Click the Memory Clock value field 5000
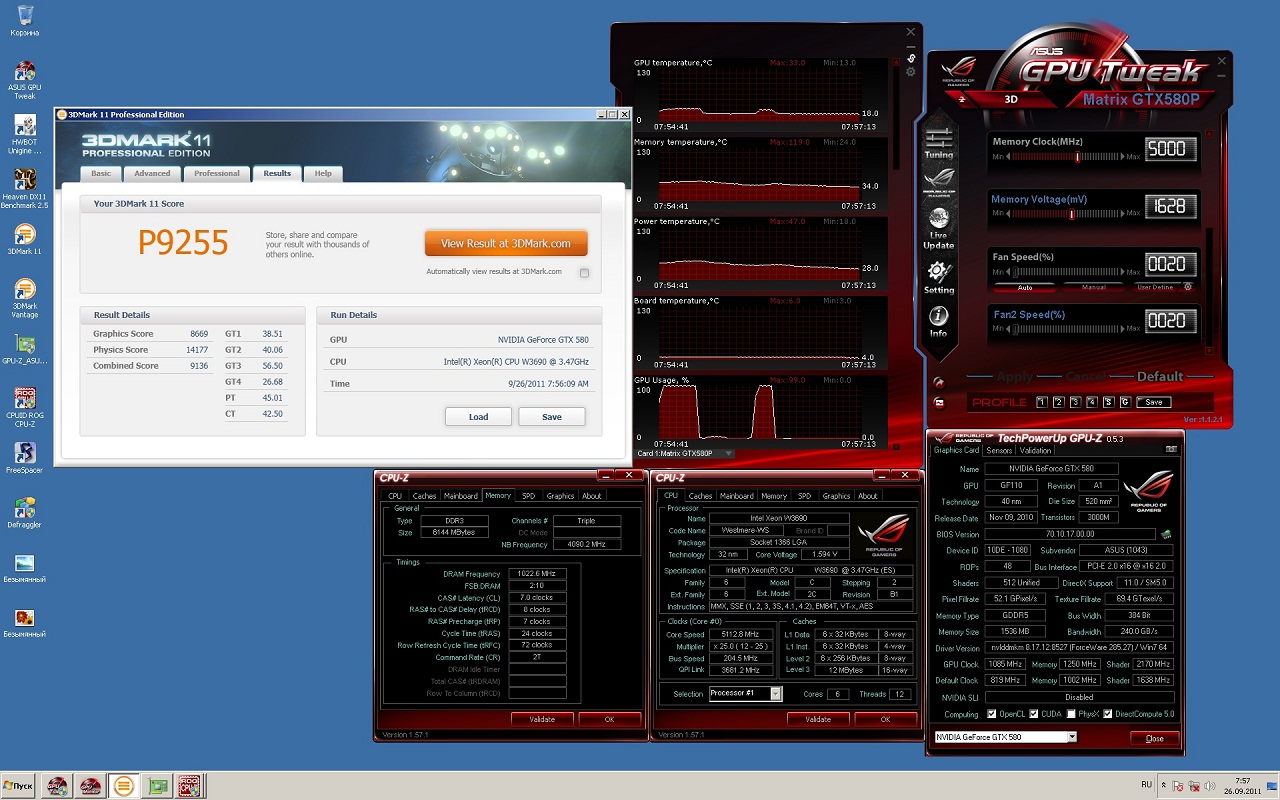This screenshot has width=1280, height=800. click(1170, 149)
